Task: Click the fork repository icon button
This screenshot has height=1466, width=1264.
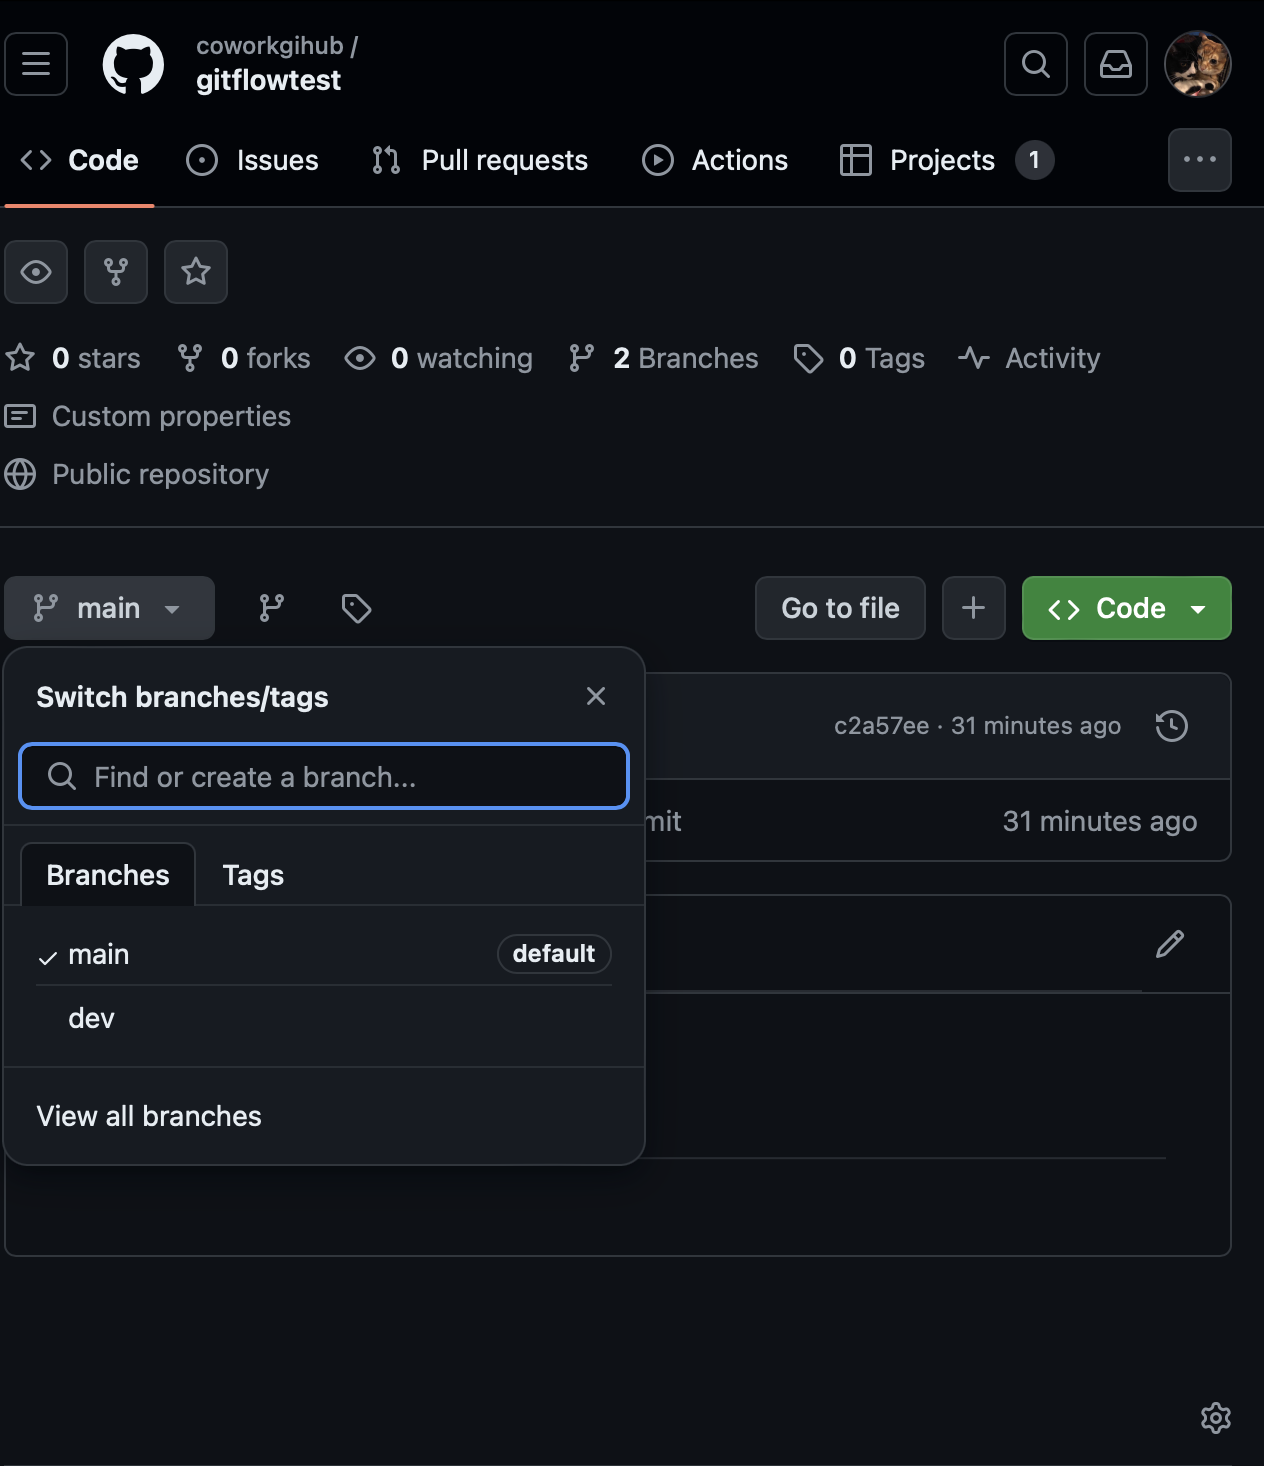Action: (x=116, y=272)
